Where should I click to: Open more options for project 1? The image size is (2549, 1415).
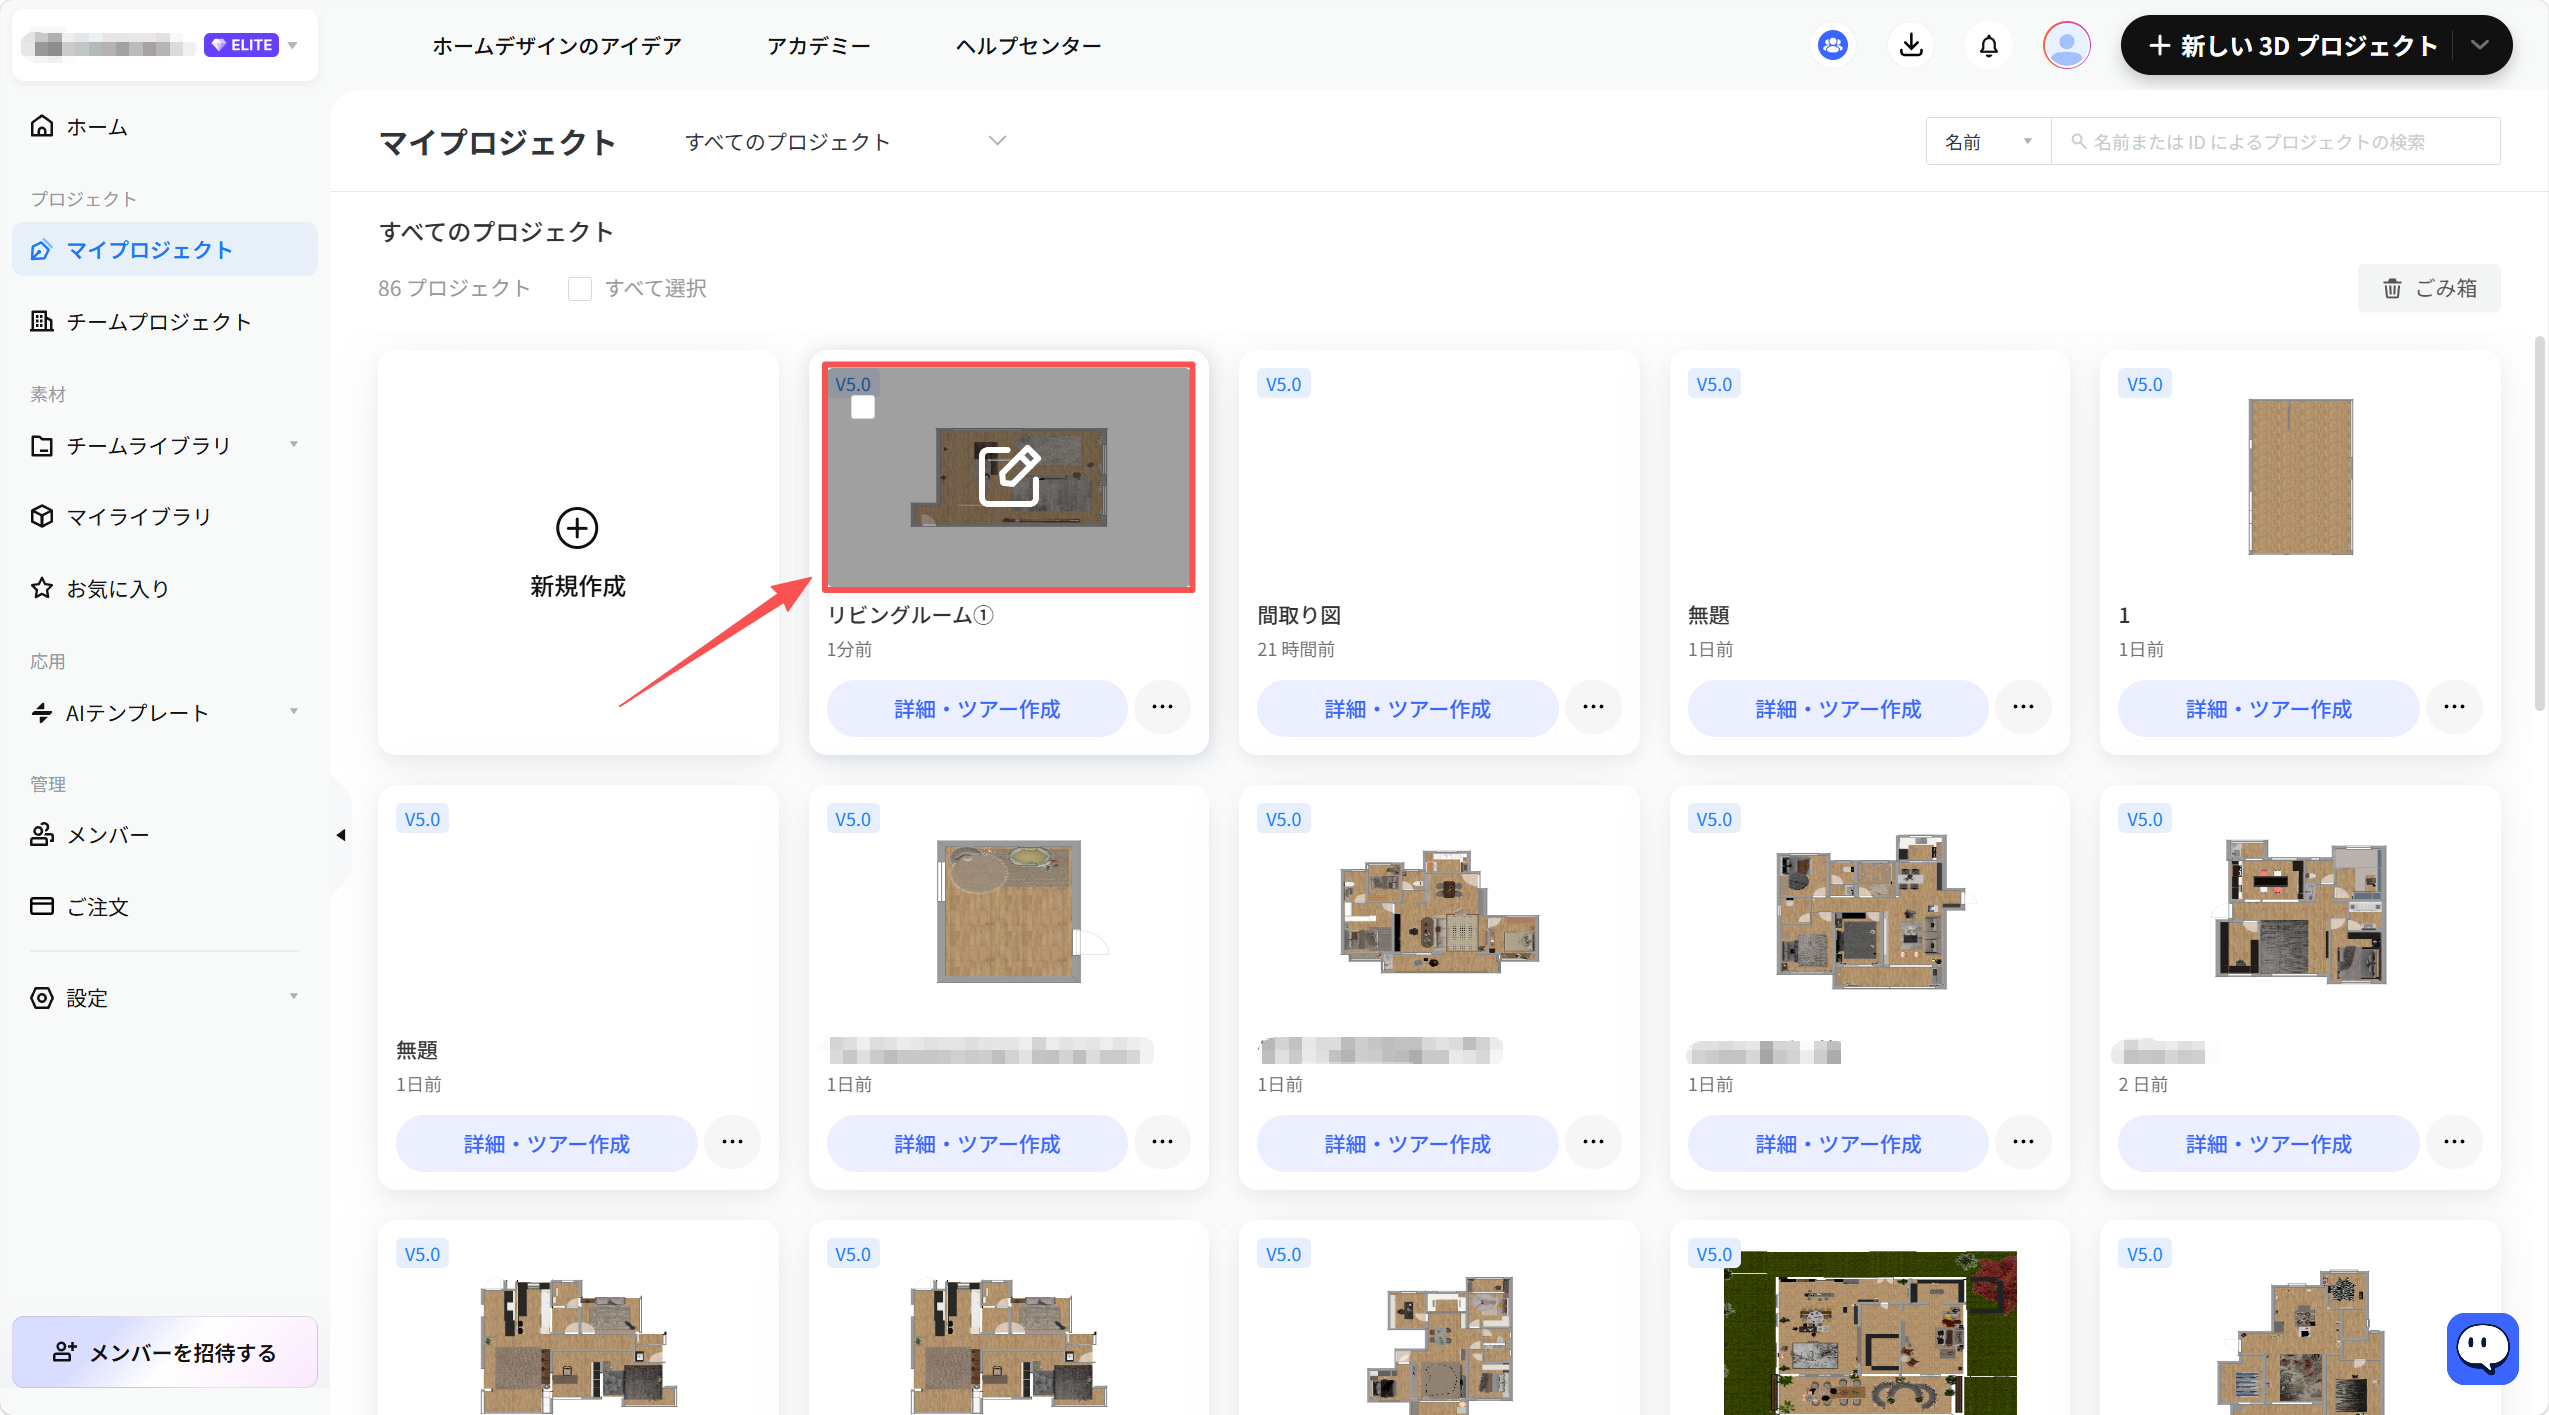tap(2454, 707)
